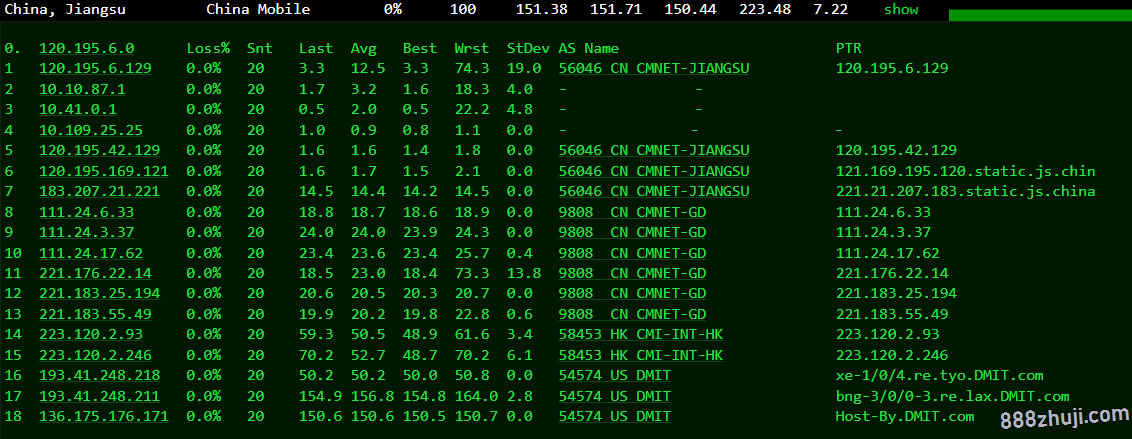Screen dimensions: 1132x439
Task: Select the "China, Jiangsu" location text
Action: (65, 9)
